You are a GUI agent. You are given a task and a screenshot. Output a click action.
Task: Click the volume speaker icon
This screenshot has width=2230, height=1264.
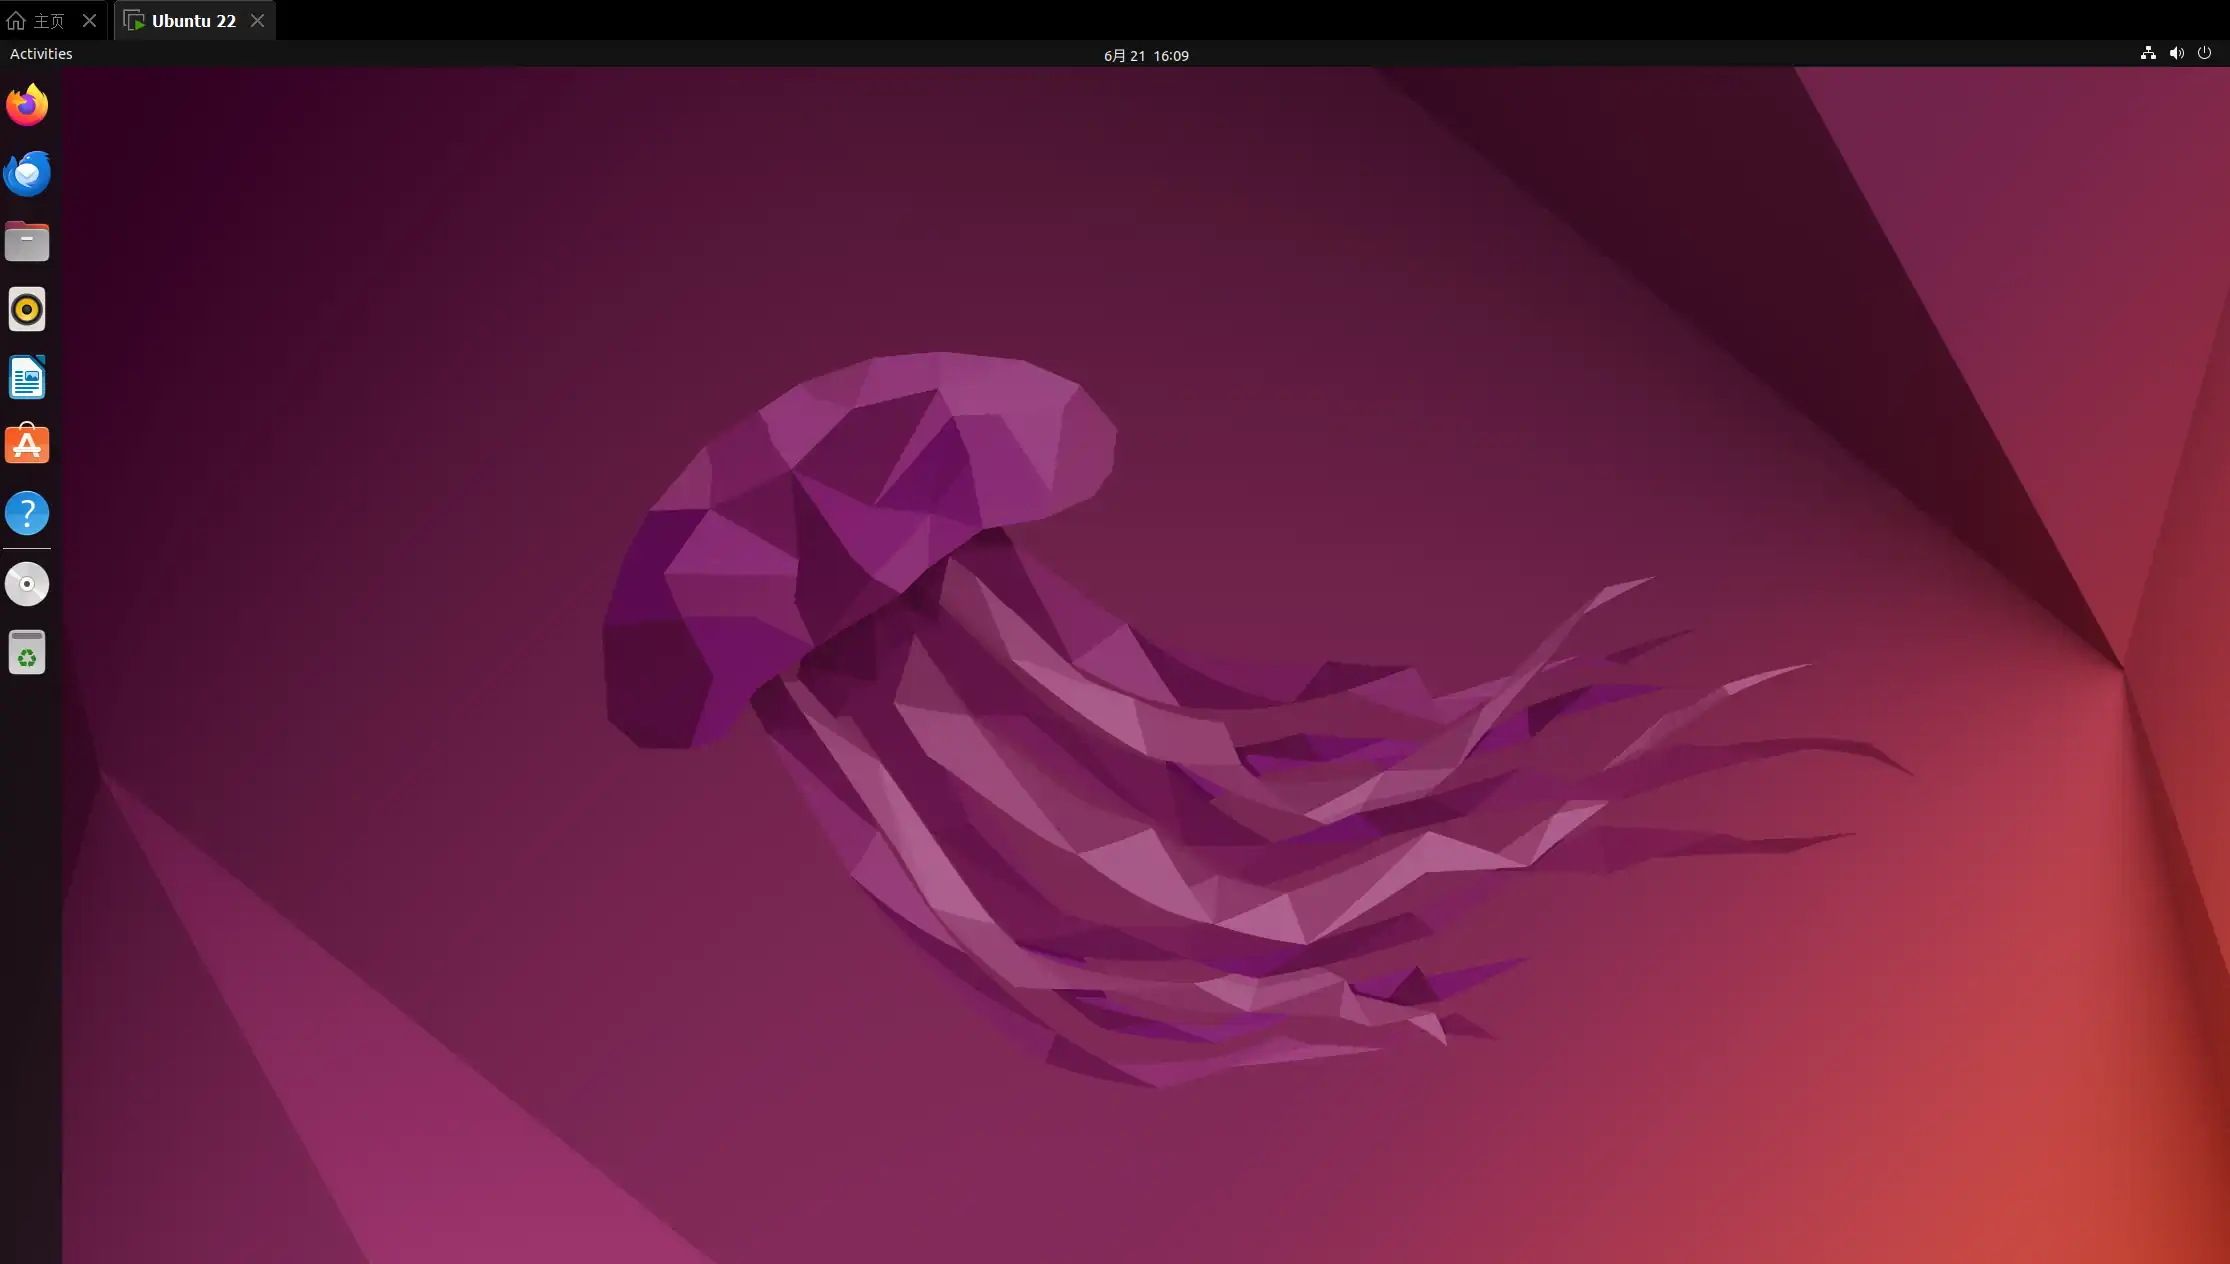click(x=2176, y=53)
